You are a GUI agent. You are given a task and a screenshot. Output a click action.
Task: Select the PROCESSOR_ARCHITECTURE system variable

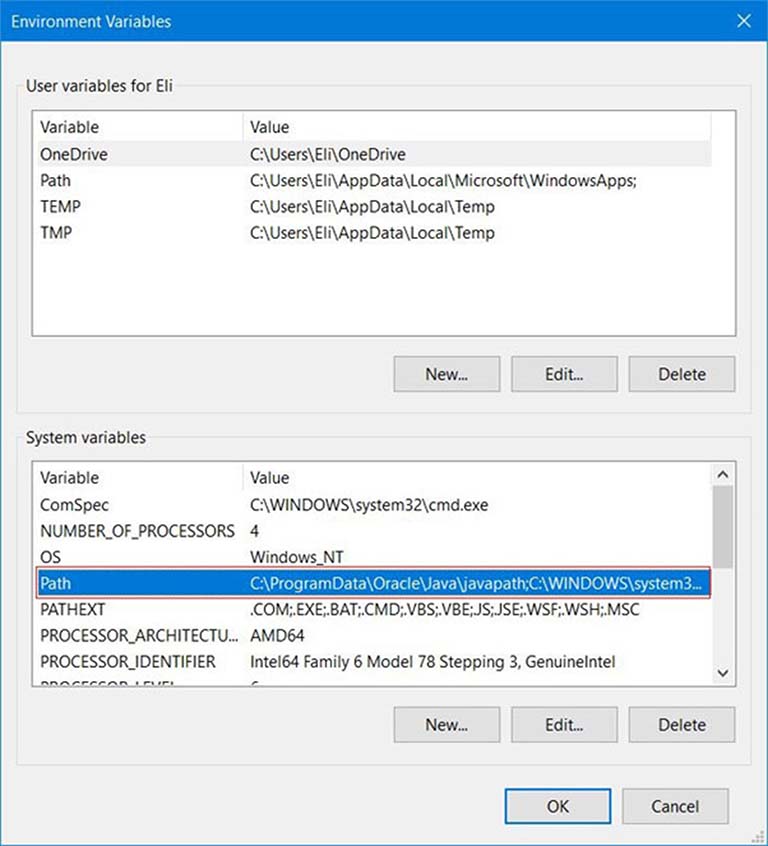(140, 635)
